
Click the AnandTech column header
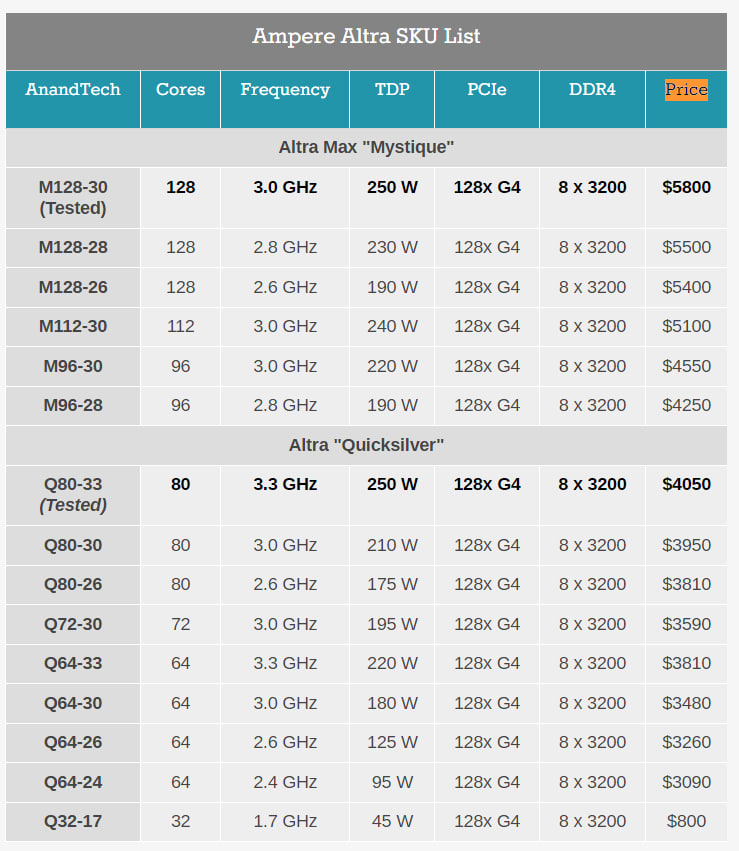pyautogui.click(x=73, y=90)
